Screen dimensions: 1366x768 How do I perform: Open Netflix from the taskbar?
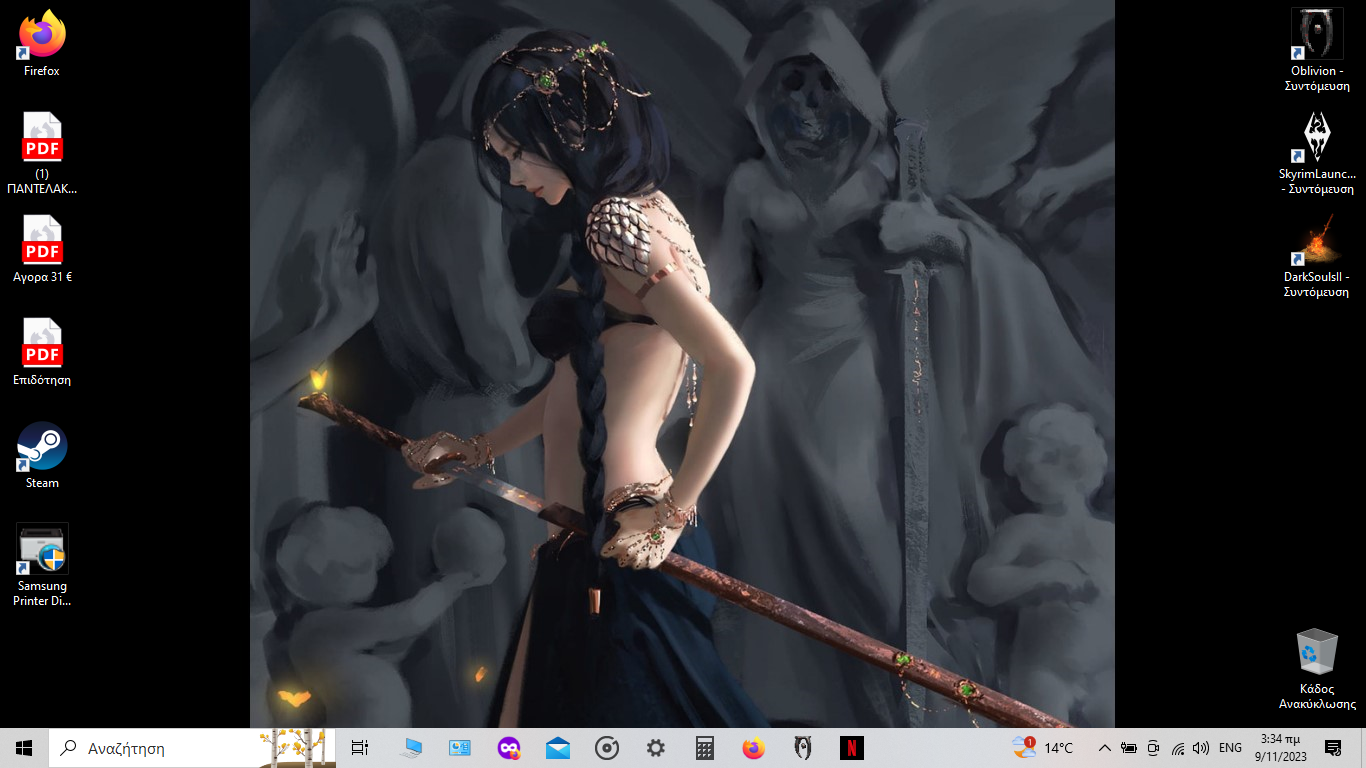tap(852, 748)
